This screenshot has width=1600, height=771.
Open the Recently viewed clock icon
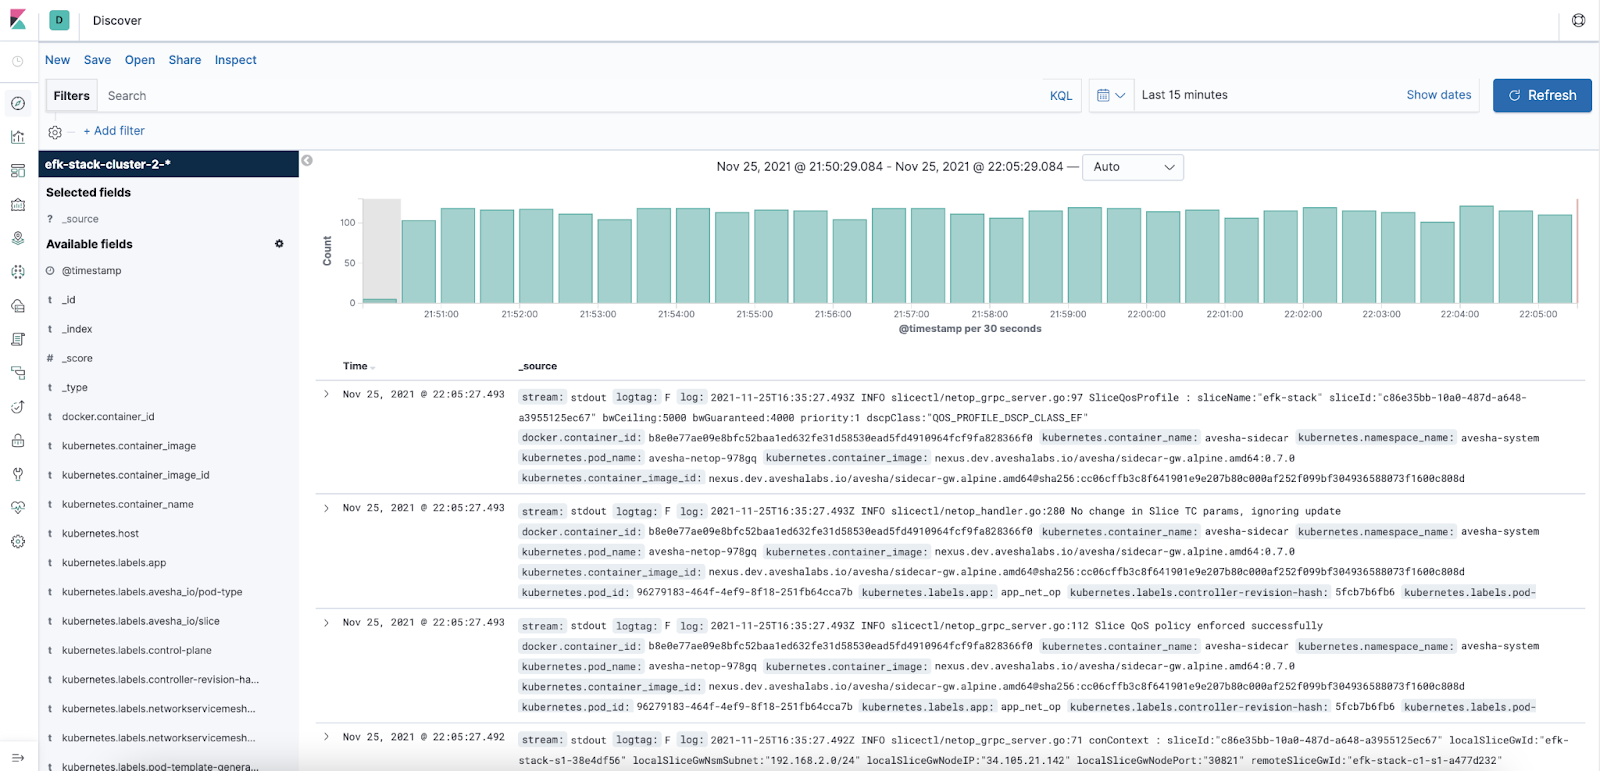coord(18,61)
